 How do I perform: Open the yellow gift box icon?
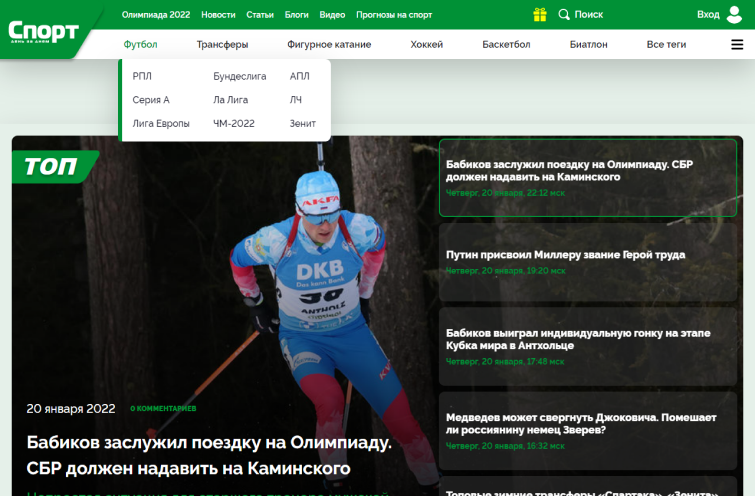(x=540, y=15)
